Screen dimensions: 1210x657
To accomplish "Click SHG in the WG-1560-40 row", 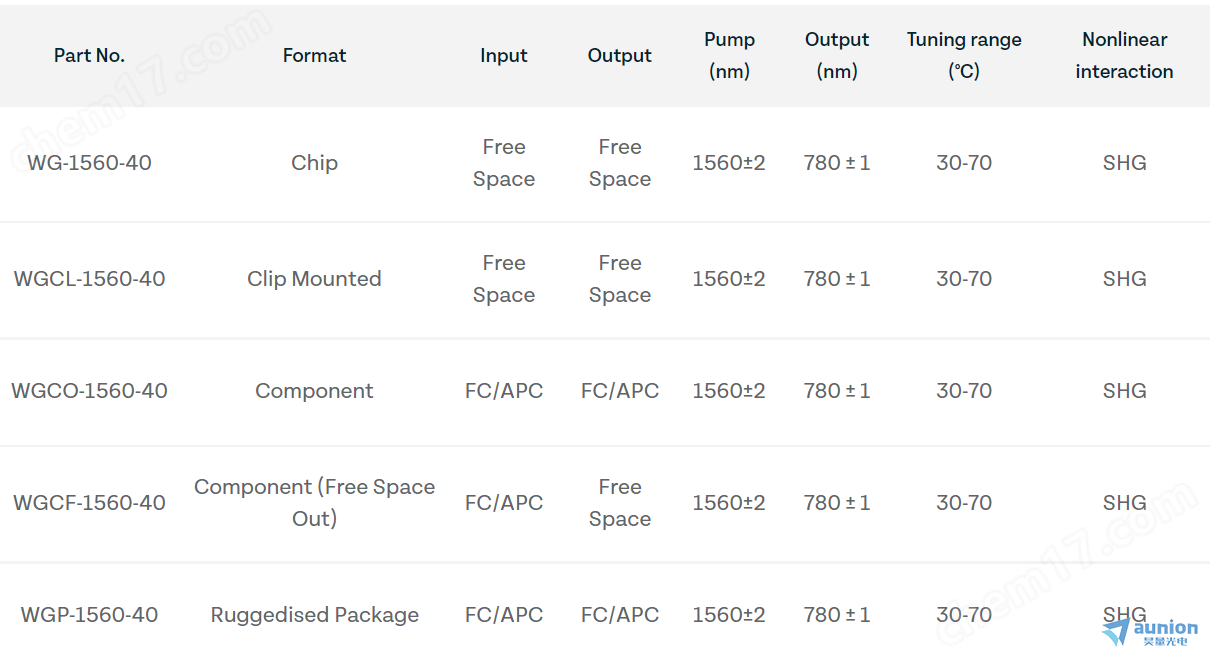I will coord(1124,163).
